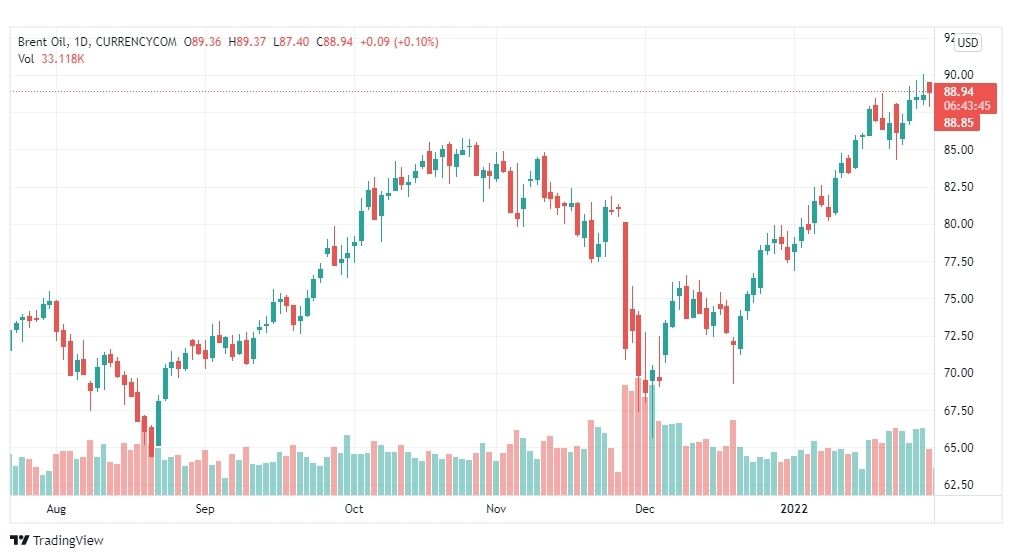Screen dimensions: 1012x558
Task: Click the 80.00 price scale label
Action: (958, 224)
